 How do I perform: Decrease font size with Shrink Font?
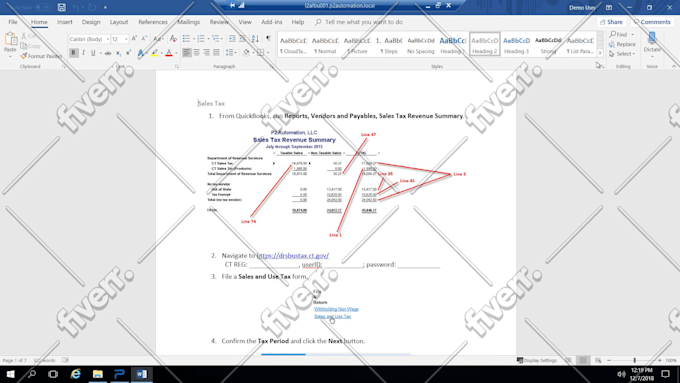click(144, 39)
